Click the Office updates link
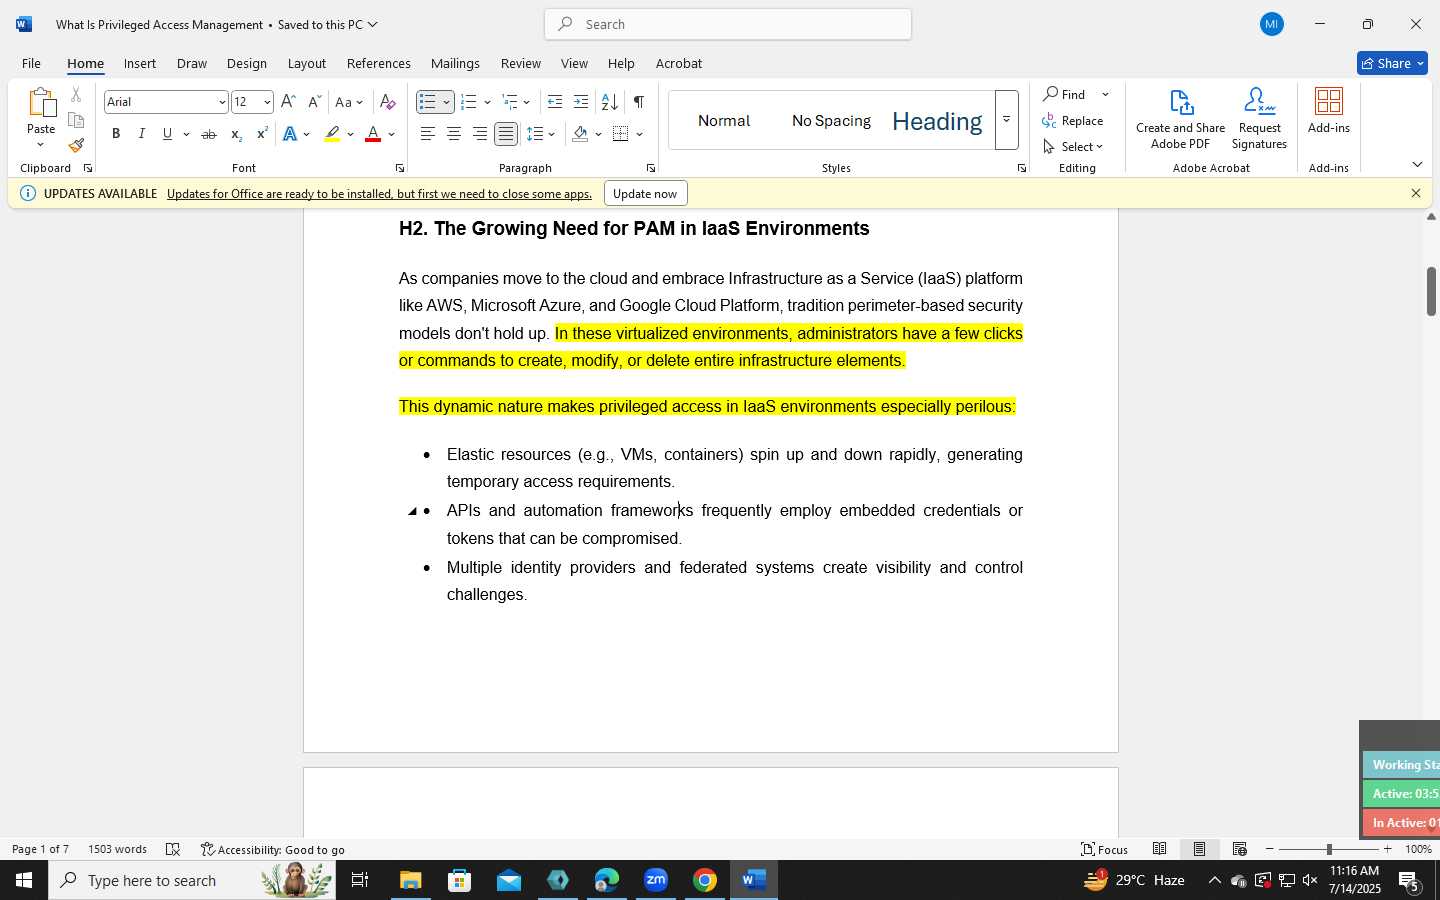This screenshot has width=1440, height=900. coord(379,194)
